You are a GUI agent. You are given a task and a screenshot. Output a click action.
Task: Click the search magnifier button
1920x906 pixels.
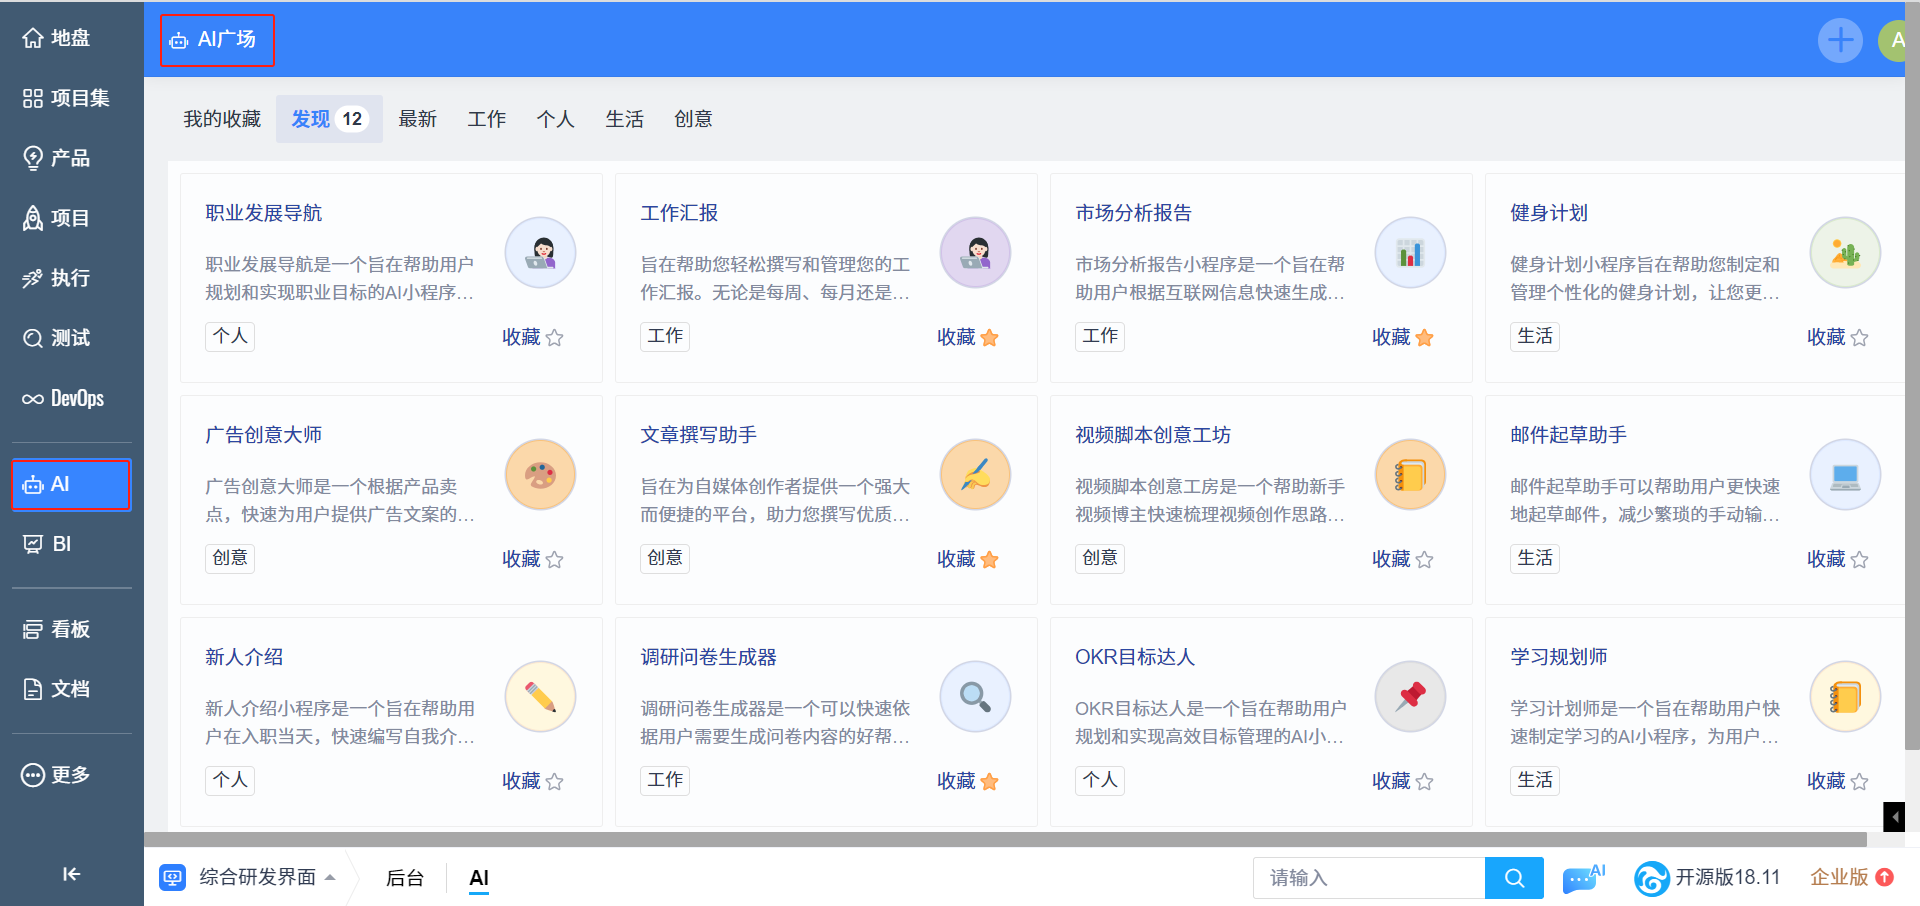coord(1514,878)
